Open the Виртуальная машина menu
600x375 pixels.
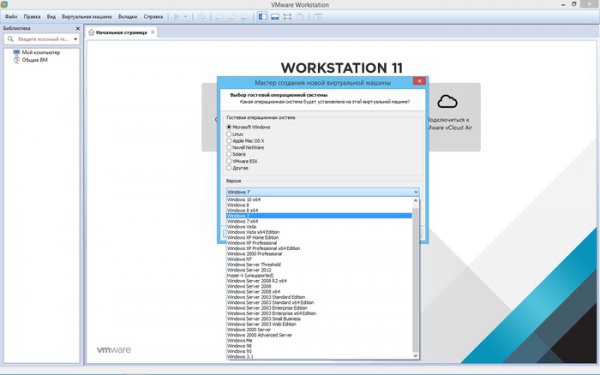86,16
